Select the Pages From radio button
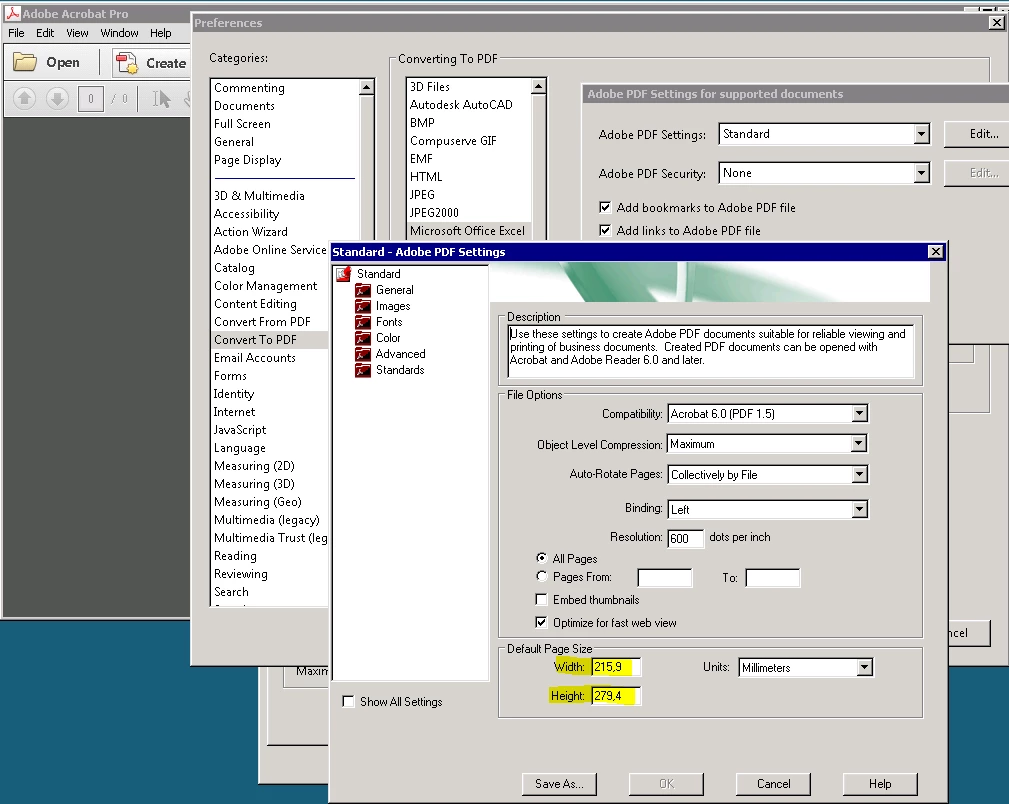The height and width of the screenshot is (804, 1009). 542,576
